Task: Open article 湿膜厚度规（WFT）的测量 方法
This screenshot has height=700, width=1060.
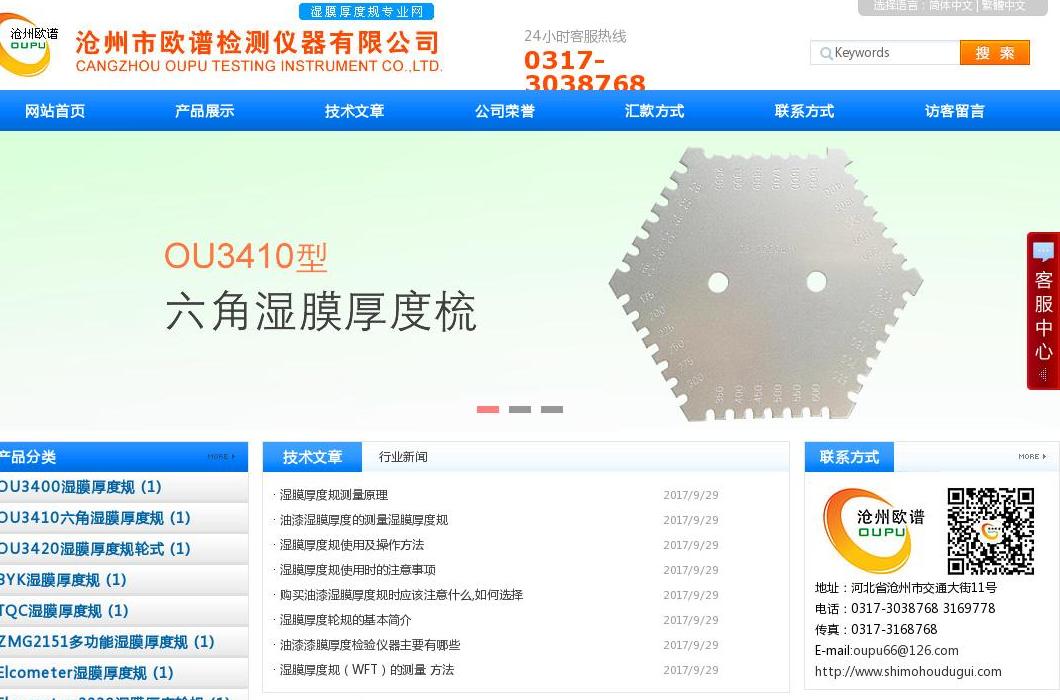Action: click(367, 670)
